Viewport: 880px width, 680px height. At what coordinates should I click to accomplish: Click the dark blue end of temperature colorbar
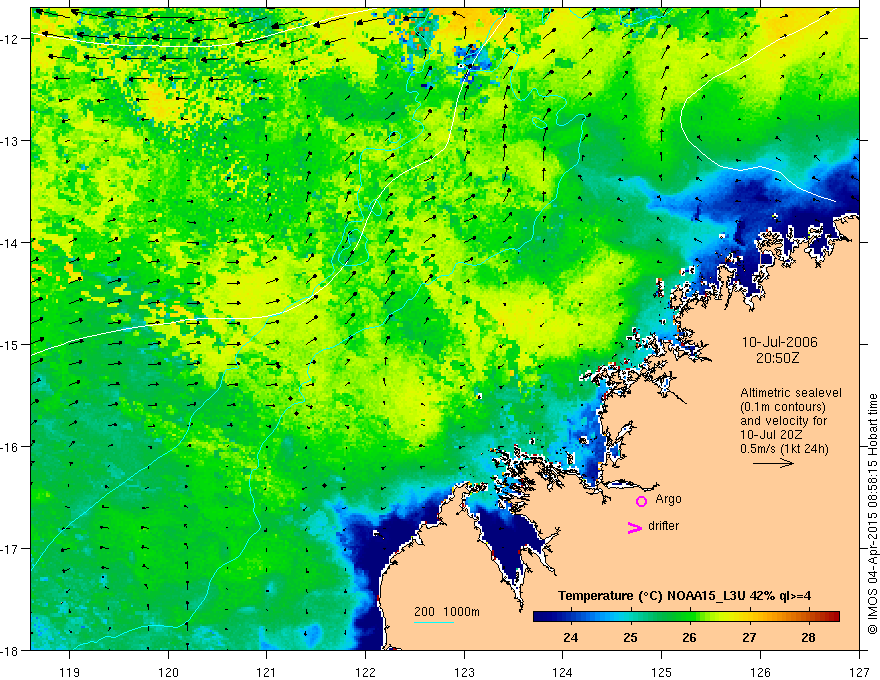click(x=542, y=617)
